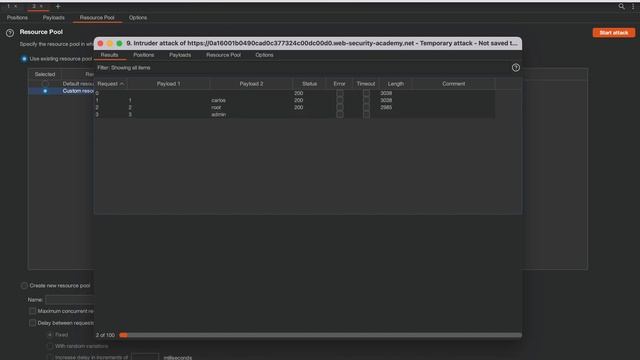Image resolution: width=640 pixels, height=360 pixels.
Task: Maximize the Intruder attack window
Action: pos(119,43)
